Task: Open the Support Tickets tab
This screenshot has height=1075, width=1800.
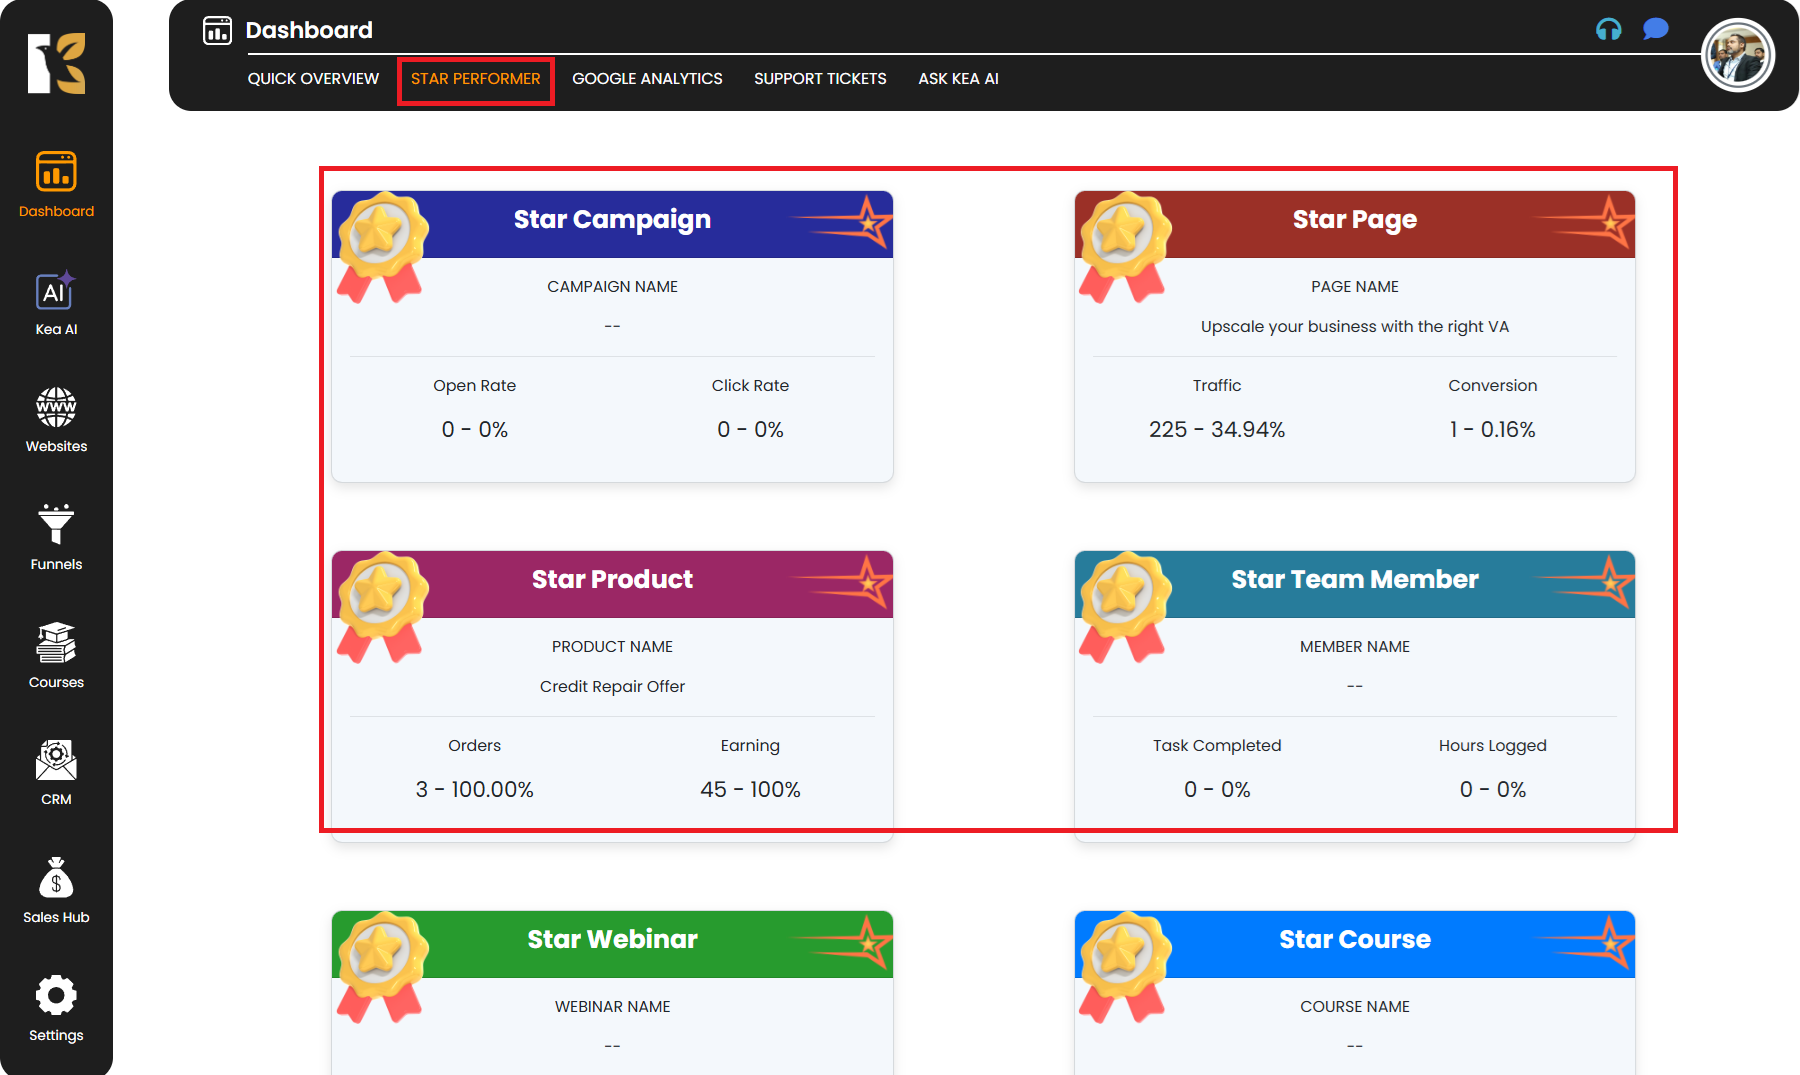Action: pos(820,79)
